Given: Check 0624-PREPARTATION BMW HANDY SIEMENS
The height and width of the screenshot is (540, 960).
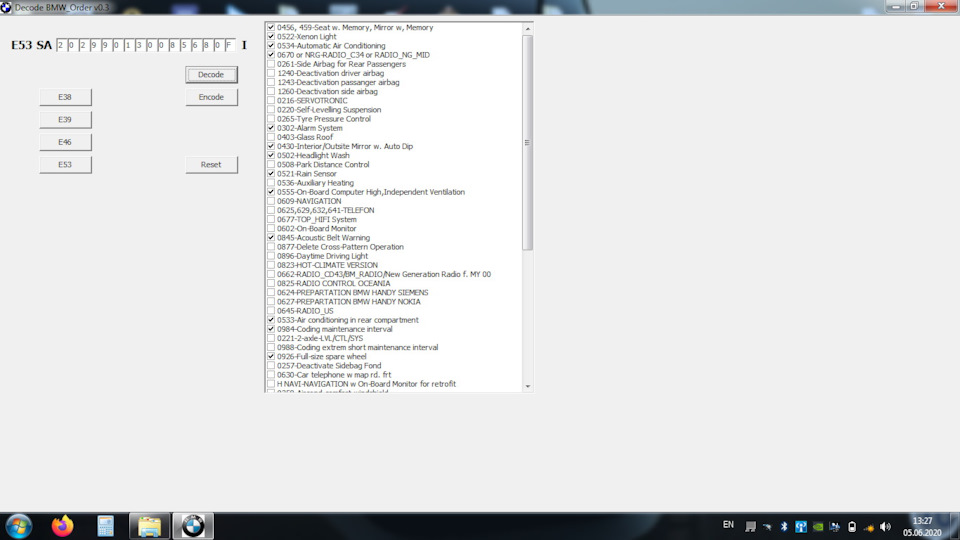Looking at the screenshot, I should tap(271, 293).
